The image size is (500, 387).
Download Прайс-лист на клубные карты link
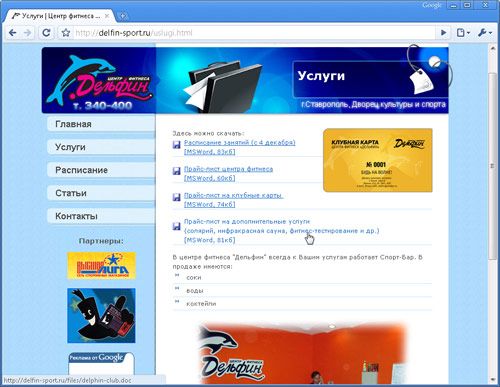click(x=233, y=195)
